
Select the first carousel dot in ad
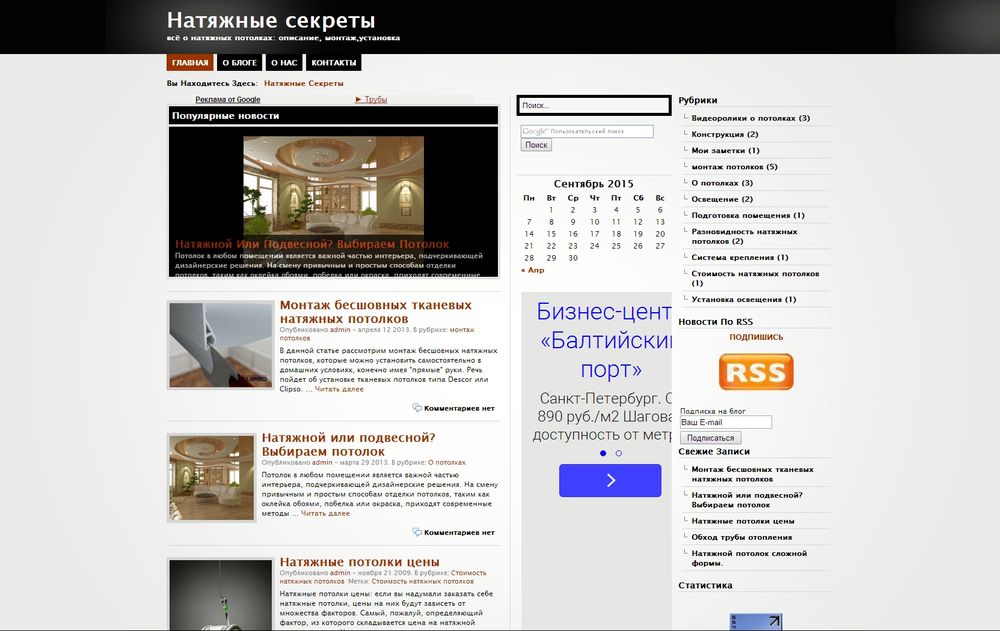coord(603,453)
